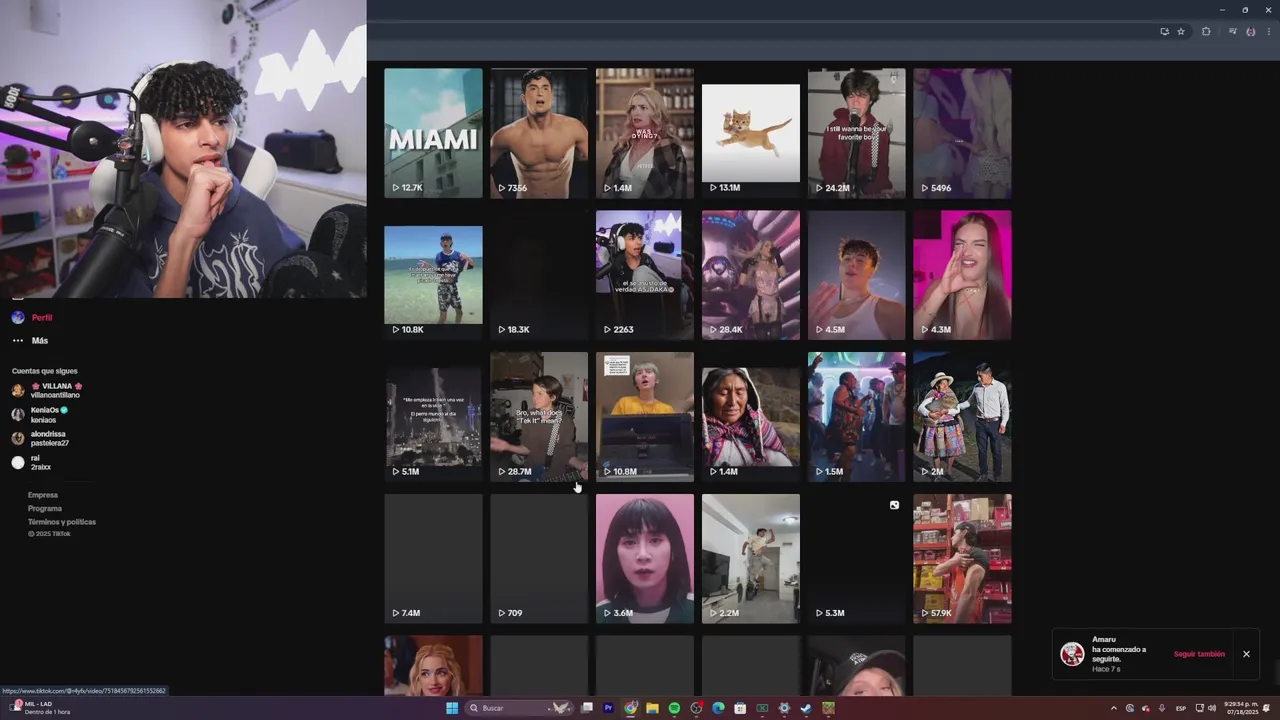
Task: Open KeniaOs followed account
Action: tap(40, 414)
